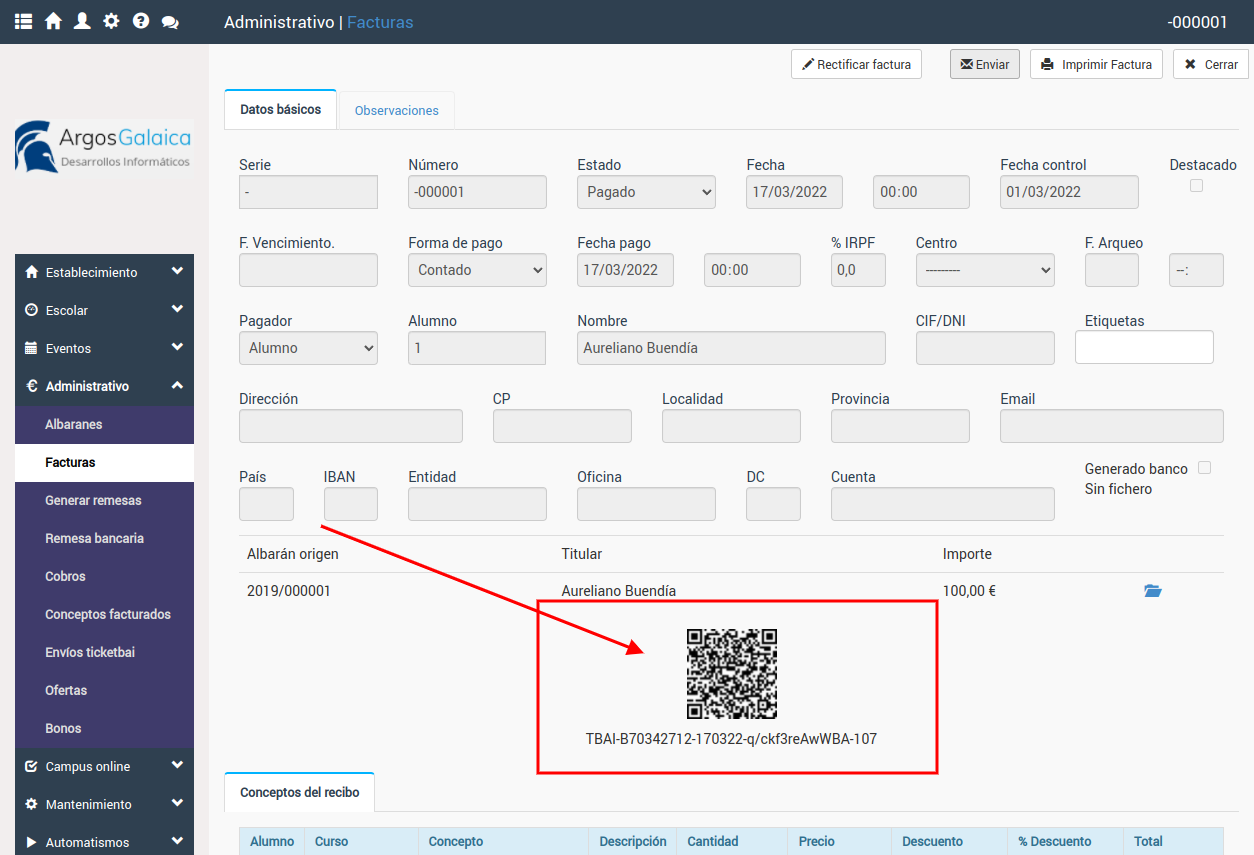Screen dimensions: 1254x855
Task: Click the Alumno number field
Action: pyautogui.click(x=477, y=348)
